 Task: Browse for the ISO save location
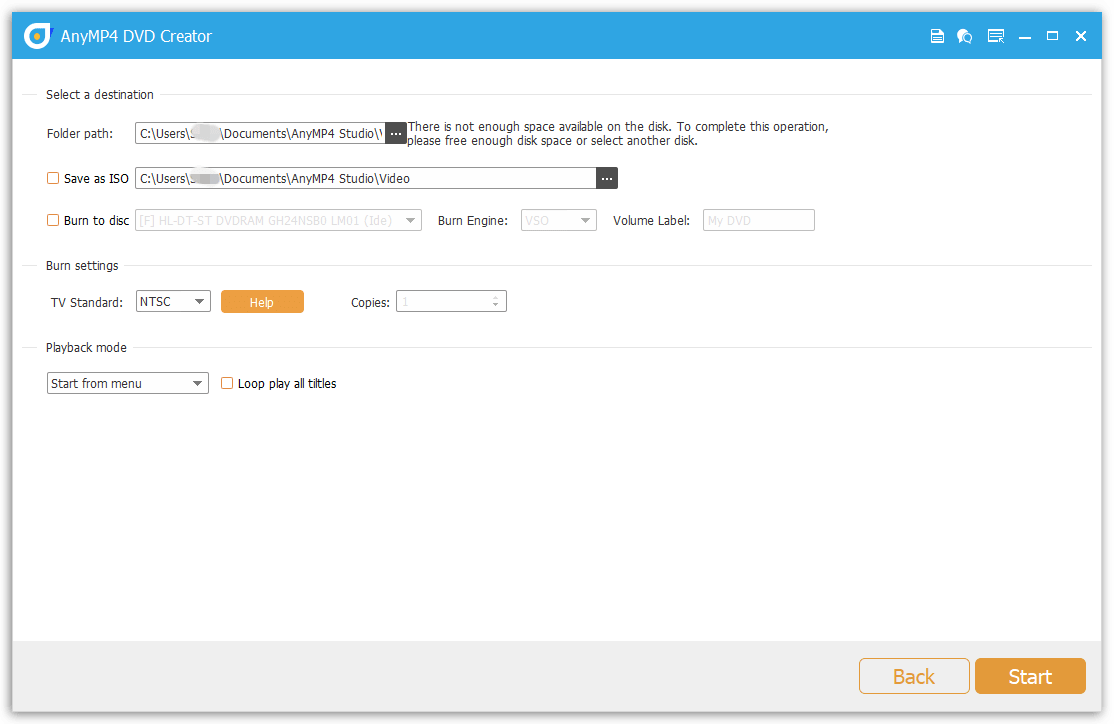(x=607, y=178)
